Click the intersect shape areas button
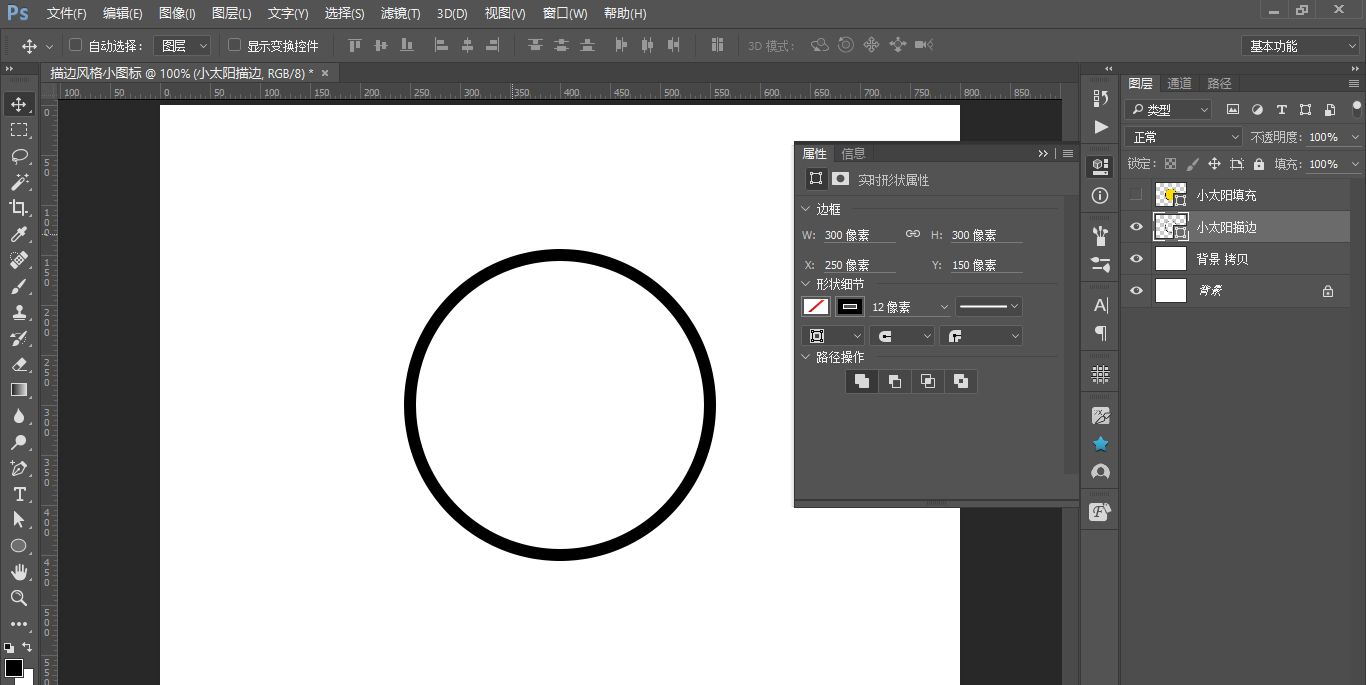1366x685 pixels. click(928, 381)
